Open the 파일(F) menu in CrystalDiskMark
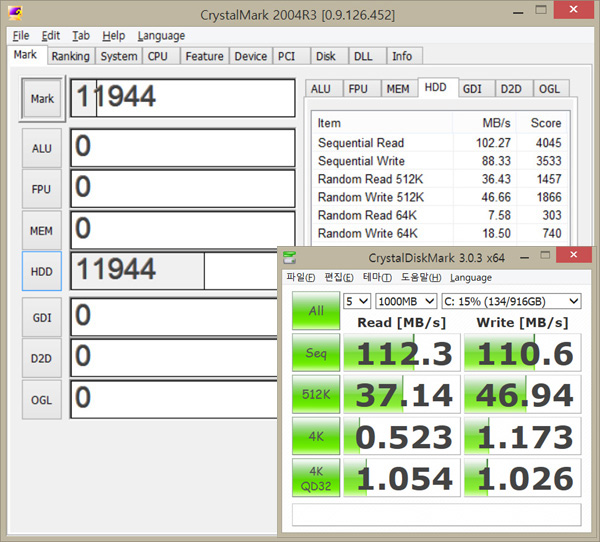The height and width of the screenshot is (542, 600). tap(300, 277)
